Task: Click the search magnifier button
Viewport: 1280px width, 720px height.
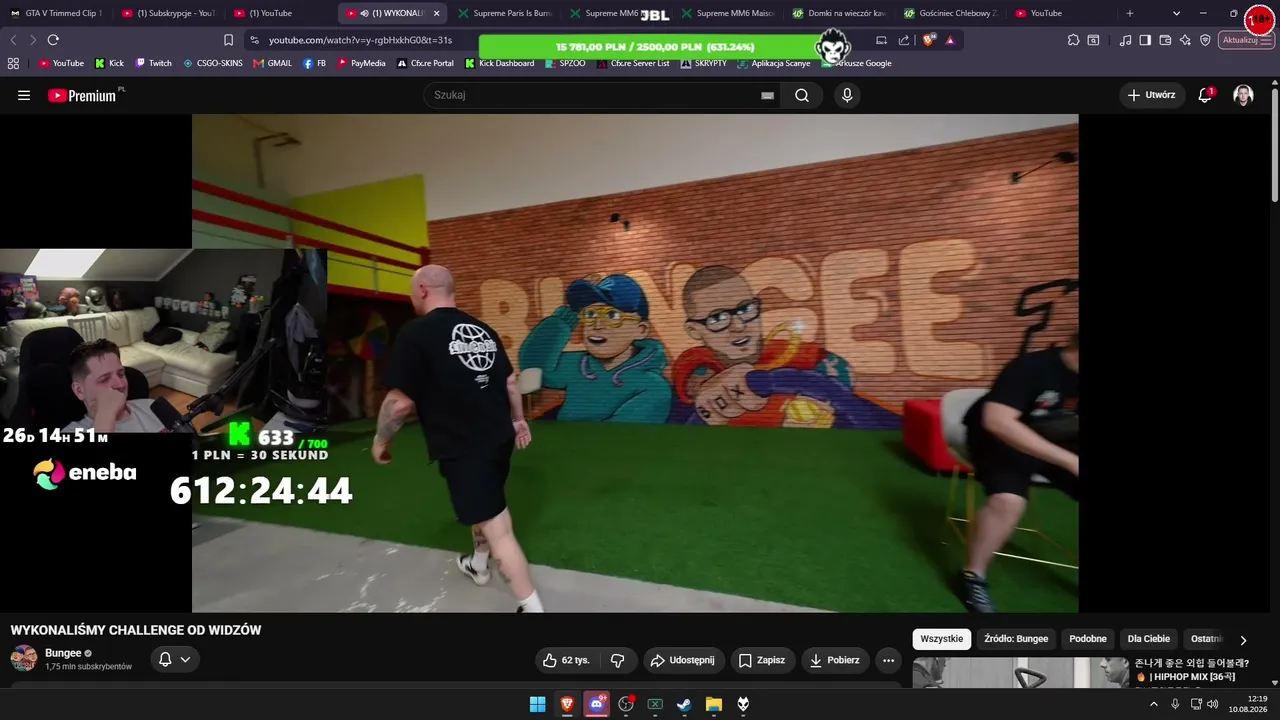Action: coord(802,95)
